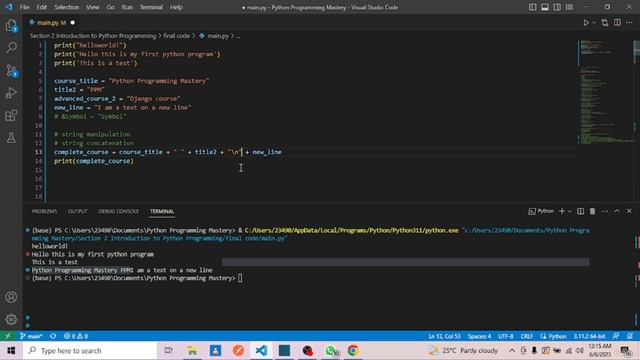Click the status bar feedback icon
Image resolution: width=640 pixels, height=360 pixels.
pos(616,336)
